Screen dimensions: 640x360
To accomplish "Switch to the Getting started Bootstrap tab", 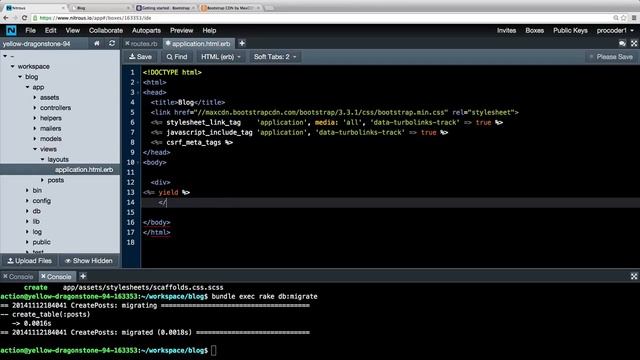I will 165,8.
